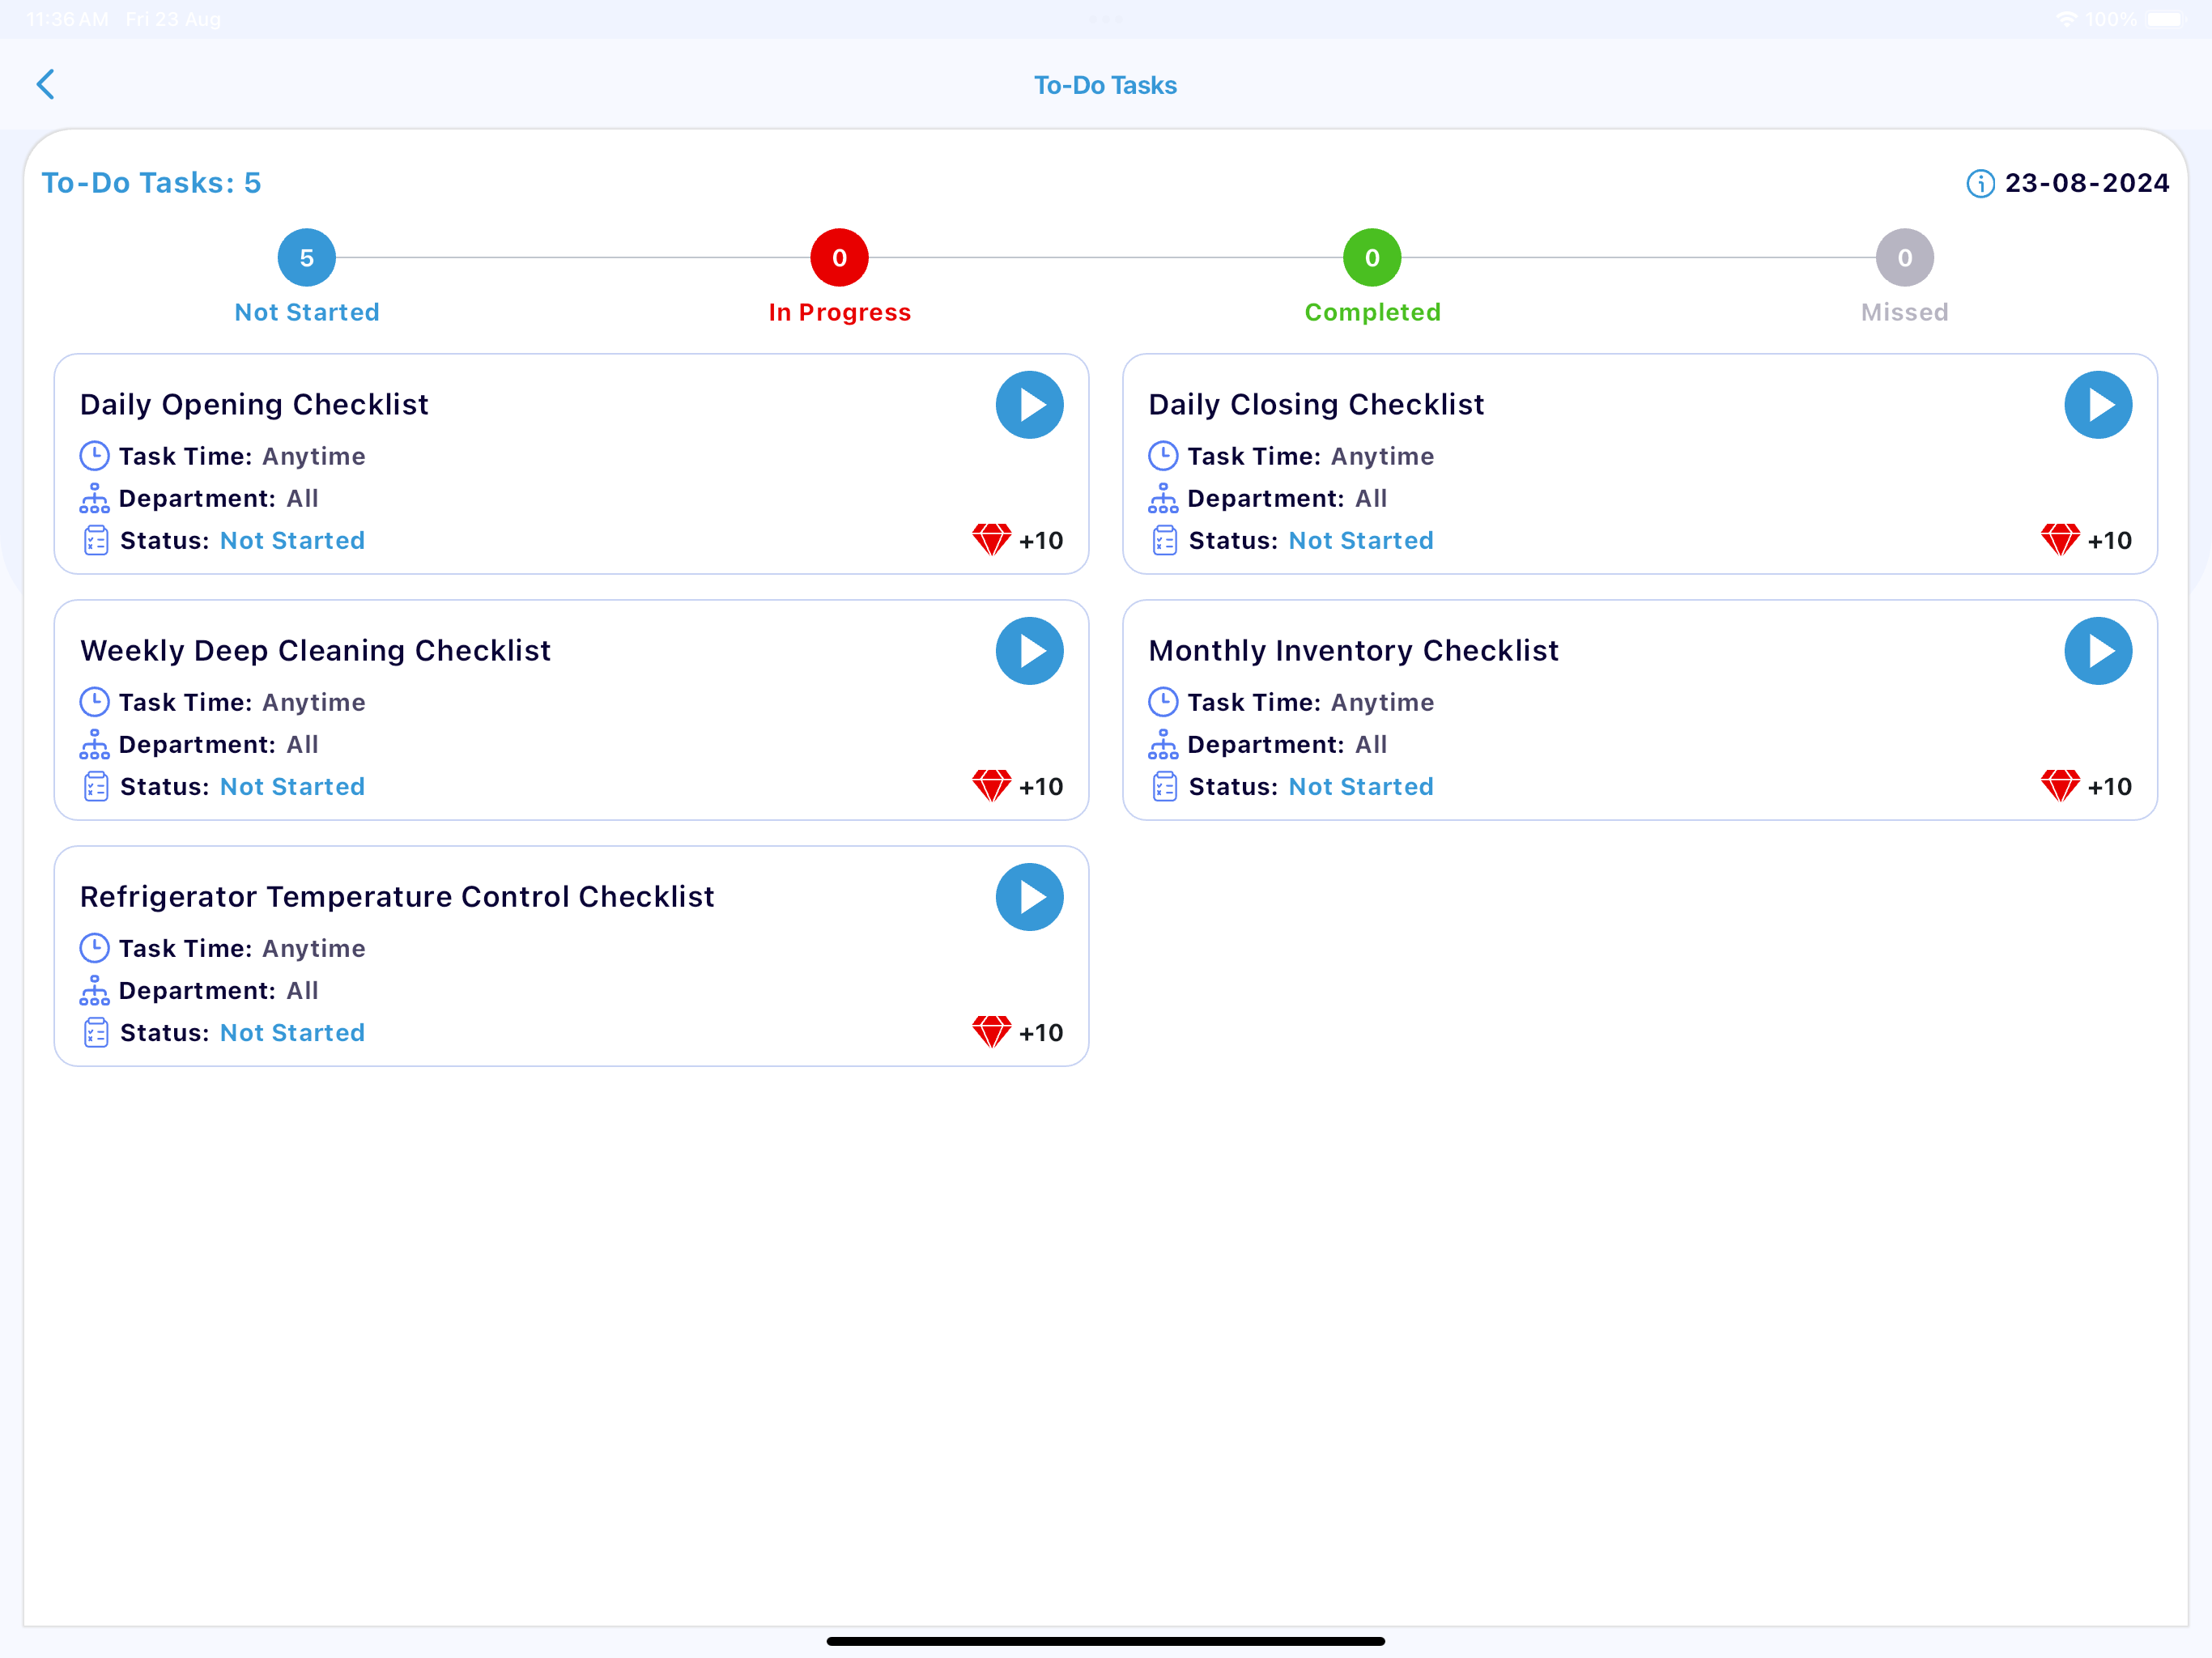This screenshot has height=1658, width=2212.
Task: Go back using the back chevron
Action: click(45, 85)
